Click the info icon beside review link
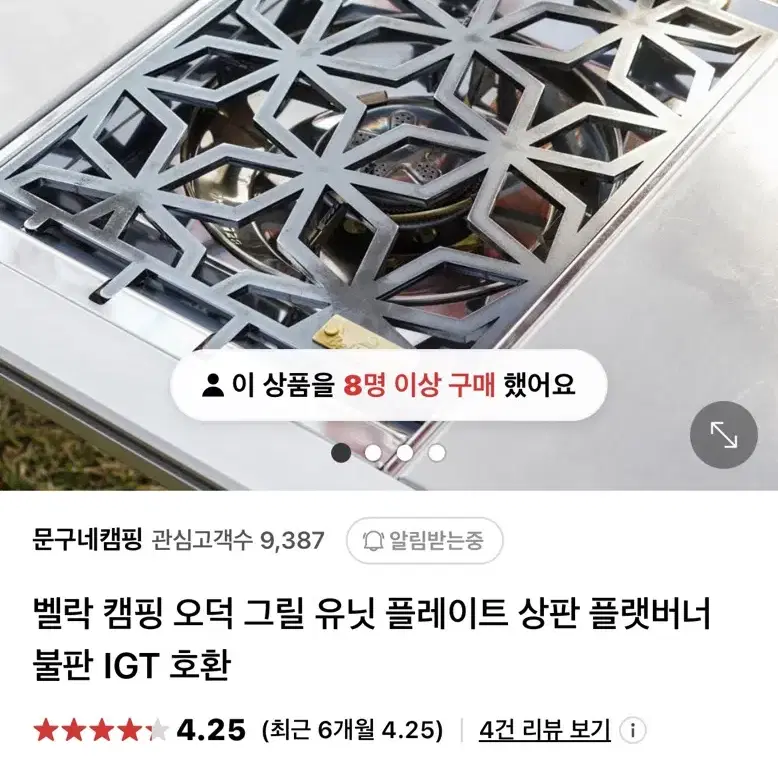 click(633, 730)
